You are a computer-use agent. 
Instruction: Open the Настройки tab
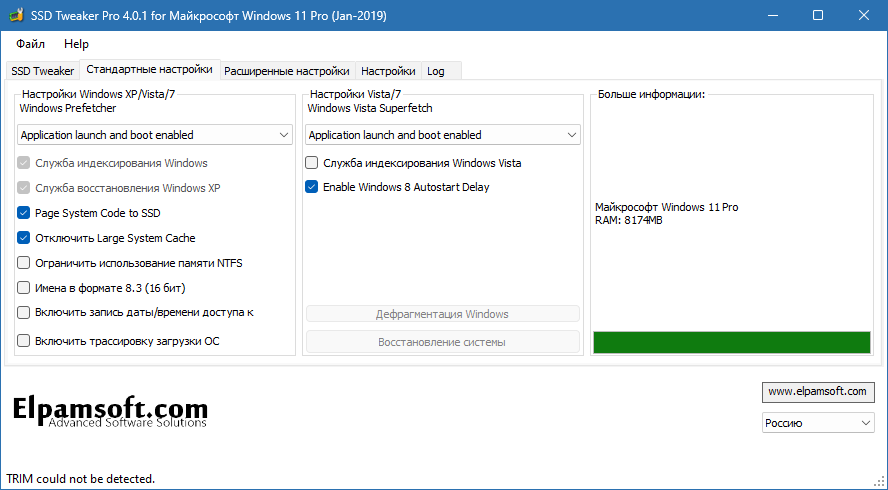[x=388, y=71]
